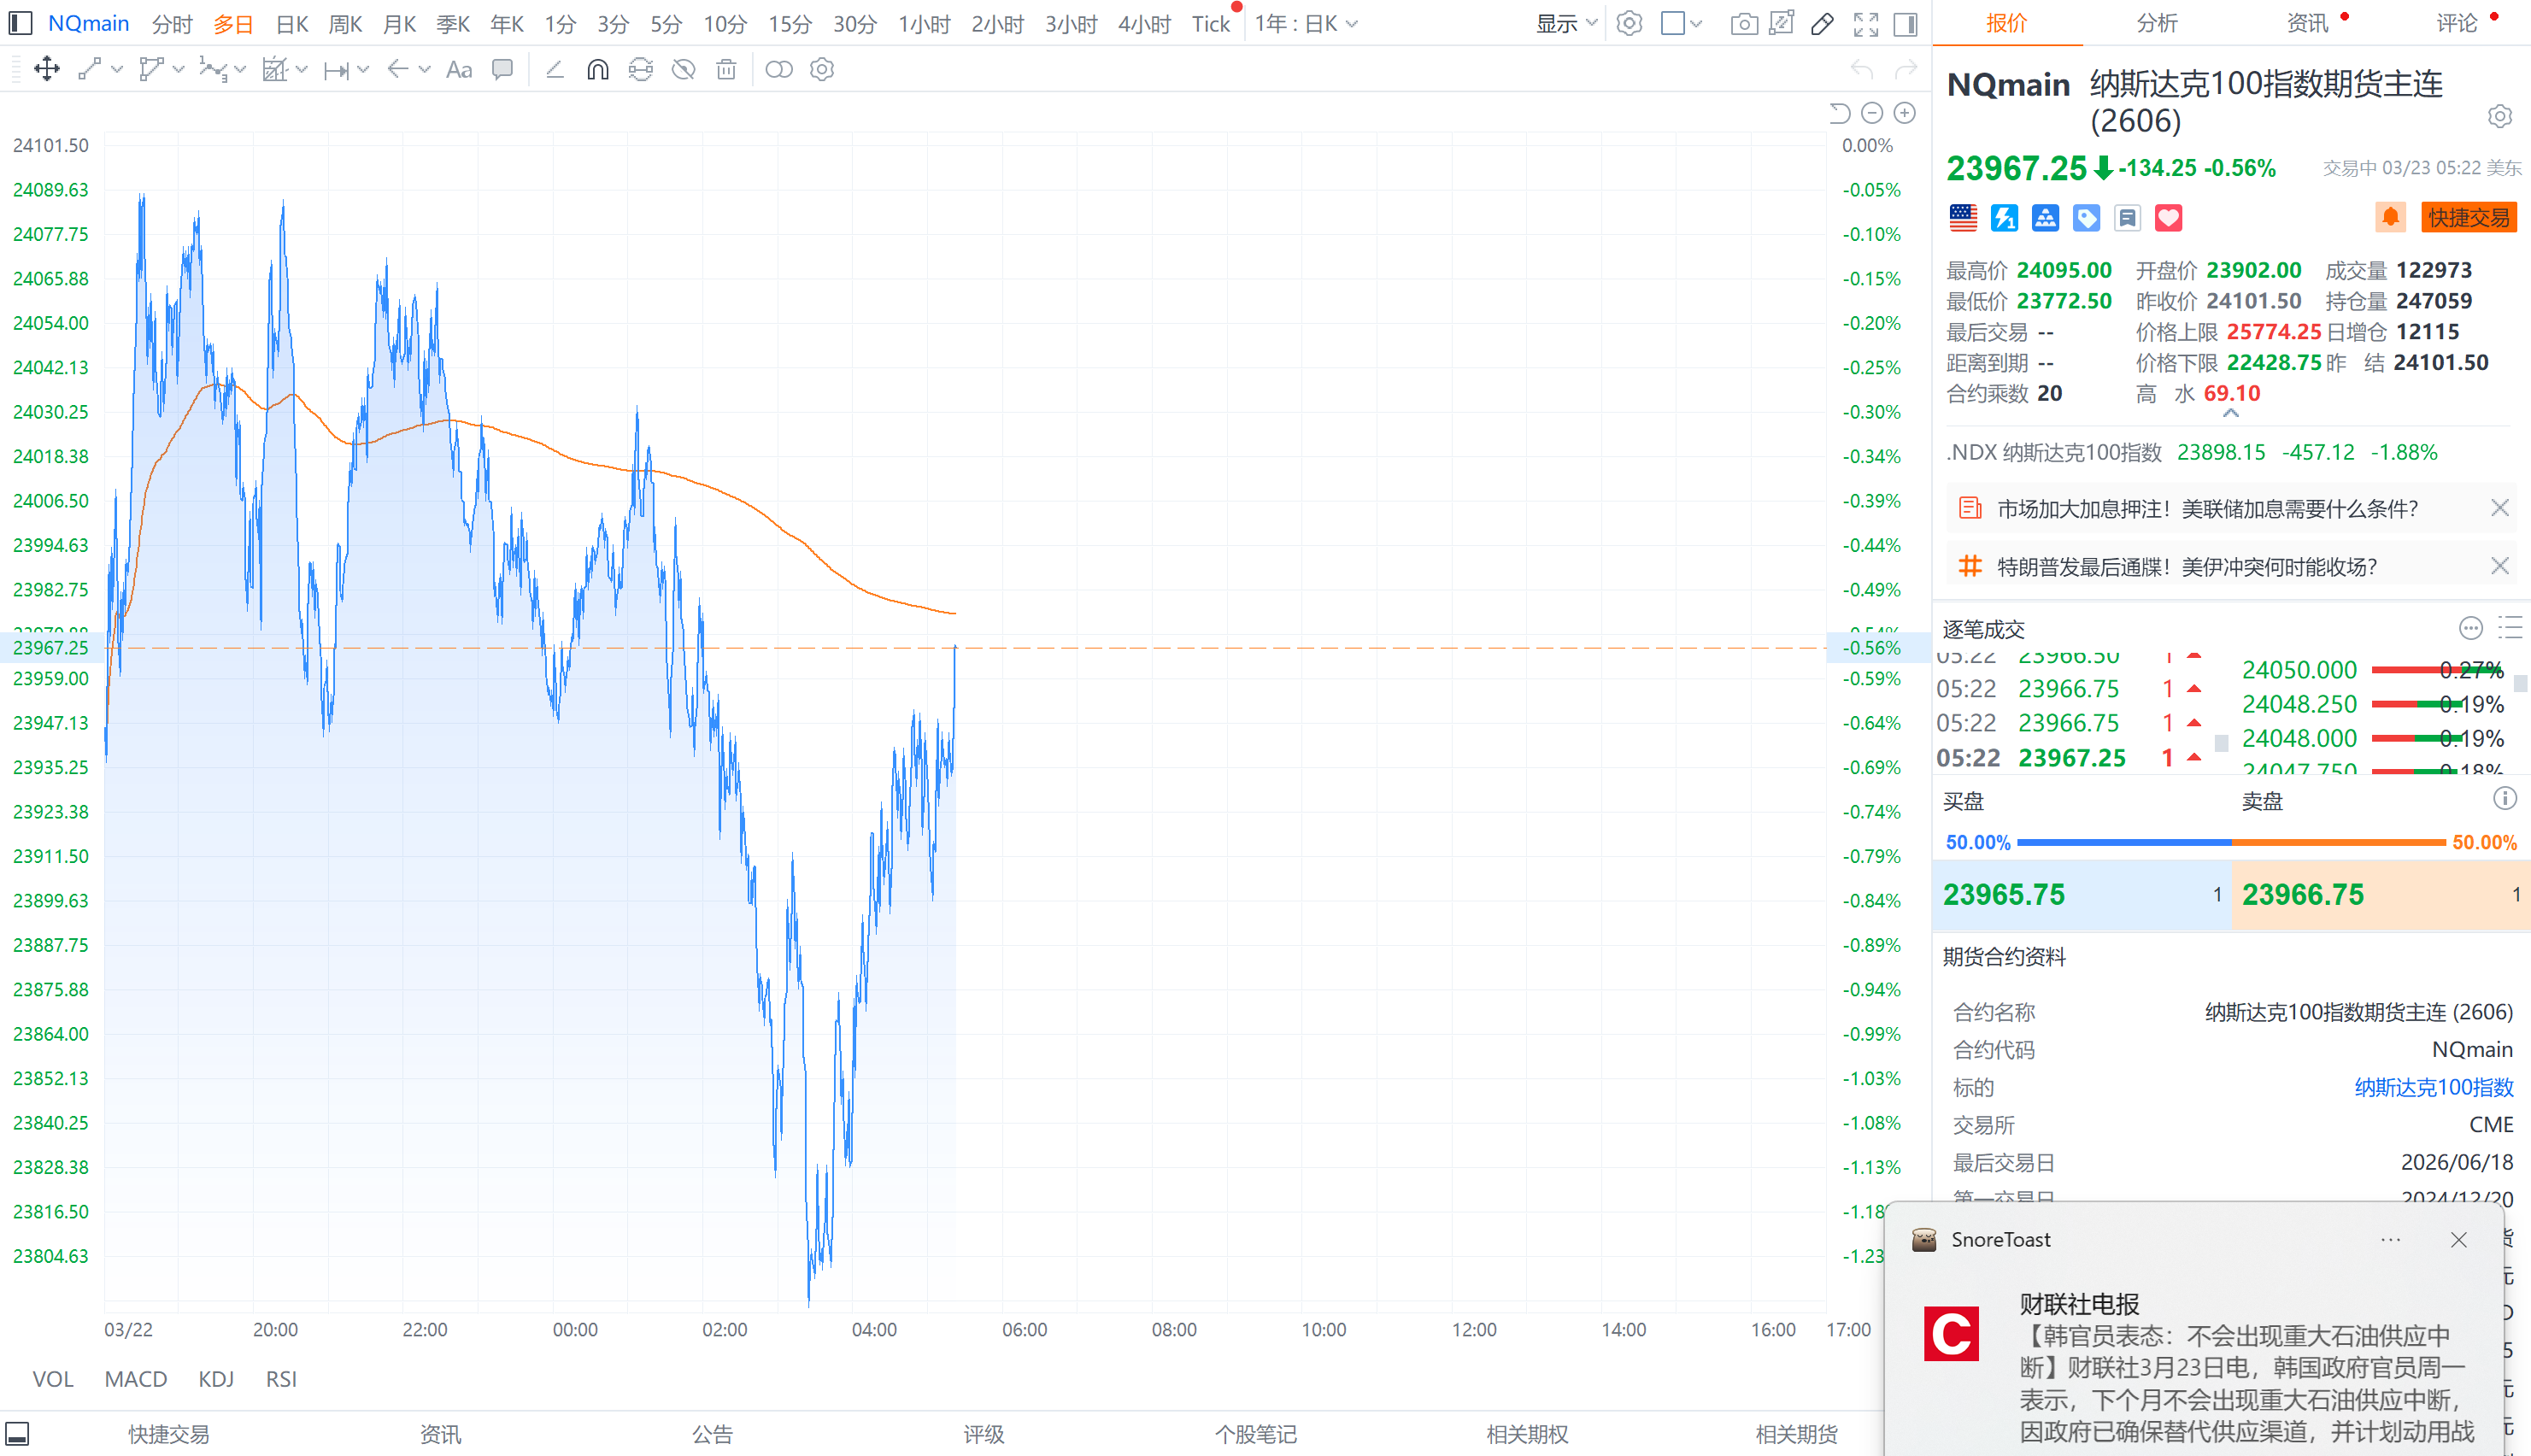The image size is (2531, 1456).
Task: Select the magnet snap drawing tool
Action: [597, 69]
